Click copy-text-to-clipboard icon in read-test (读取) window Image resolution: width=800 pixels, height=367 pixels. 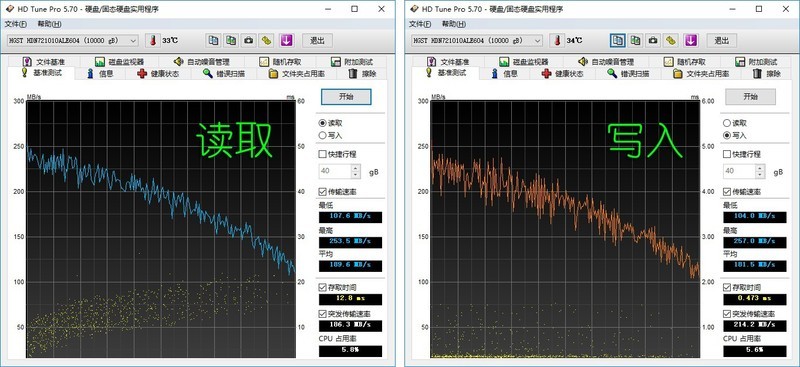(213, 40)
